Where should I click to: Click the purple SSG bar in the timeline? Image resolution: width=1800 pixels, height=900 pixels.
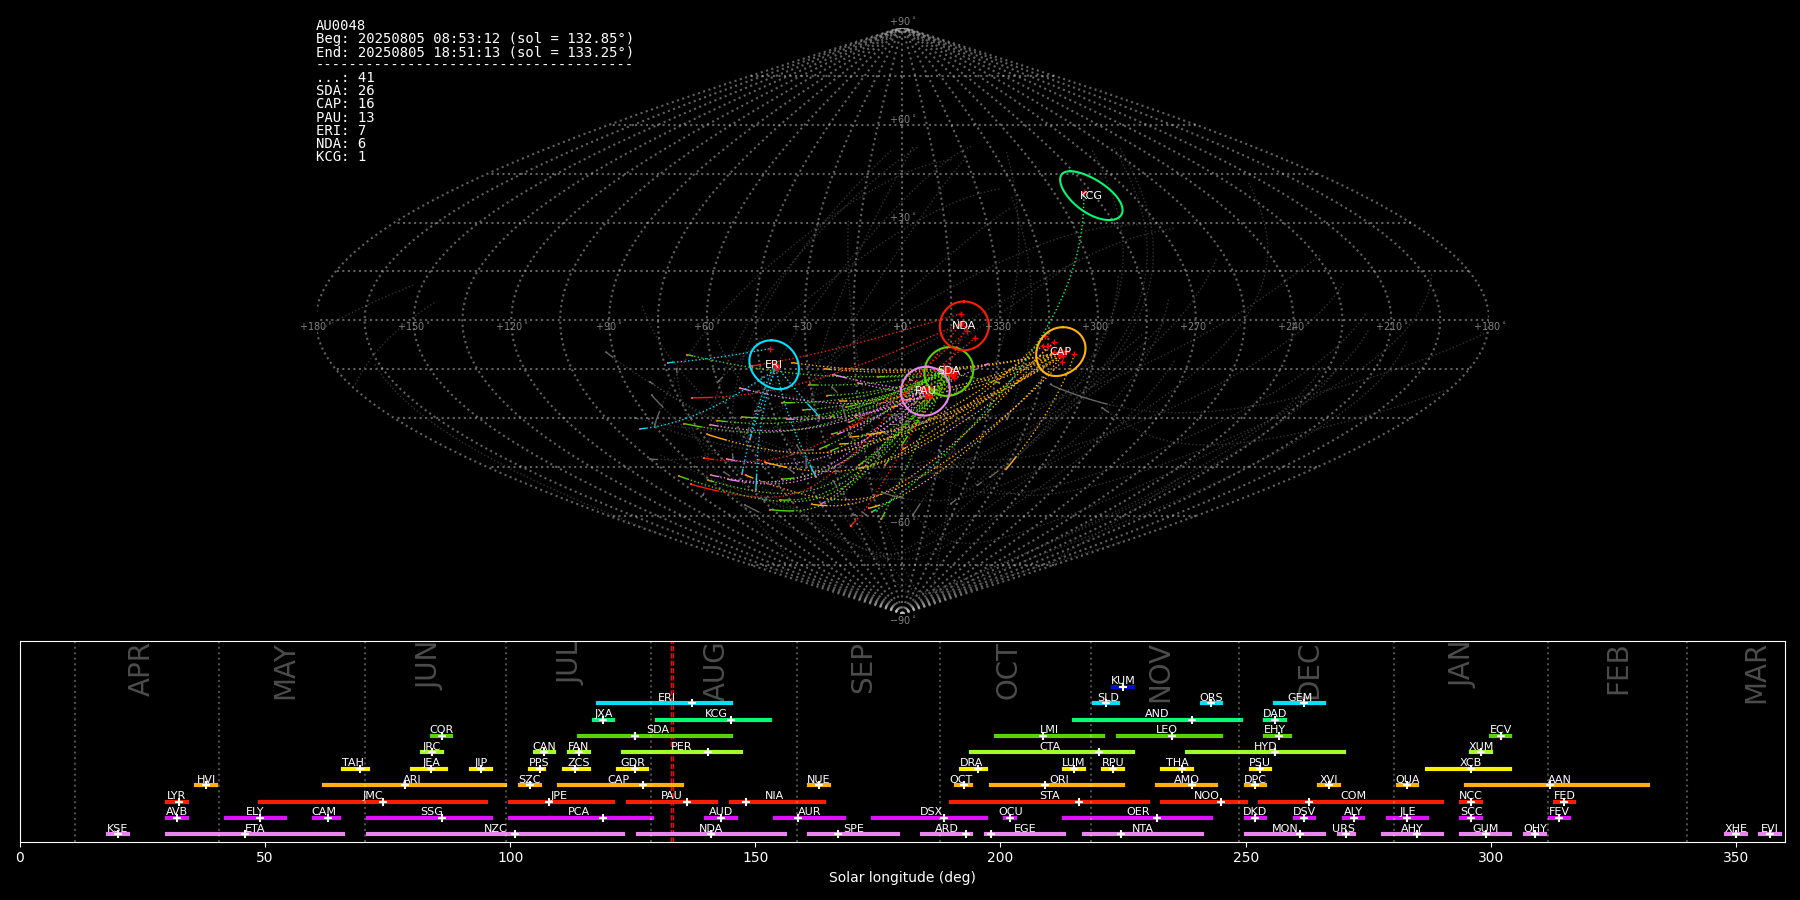pos(429,818)
